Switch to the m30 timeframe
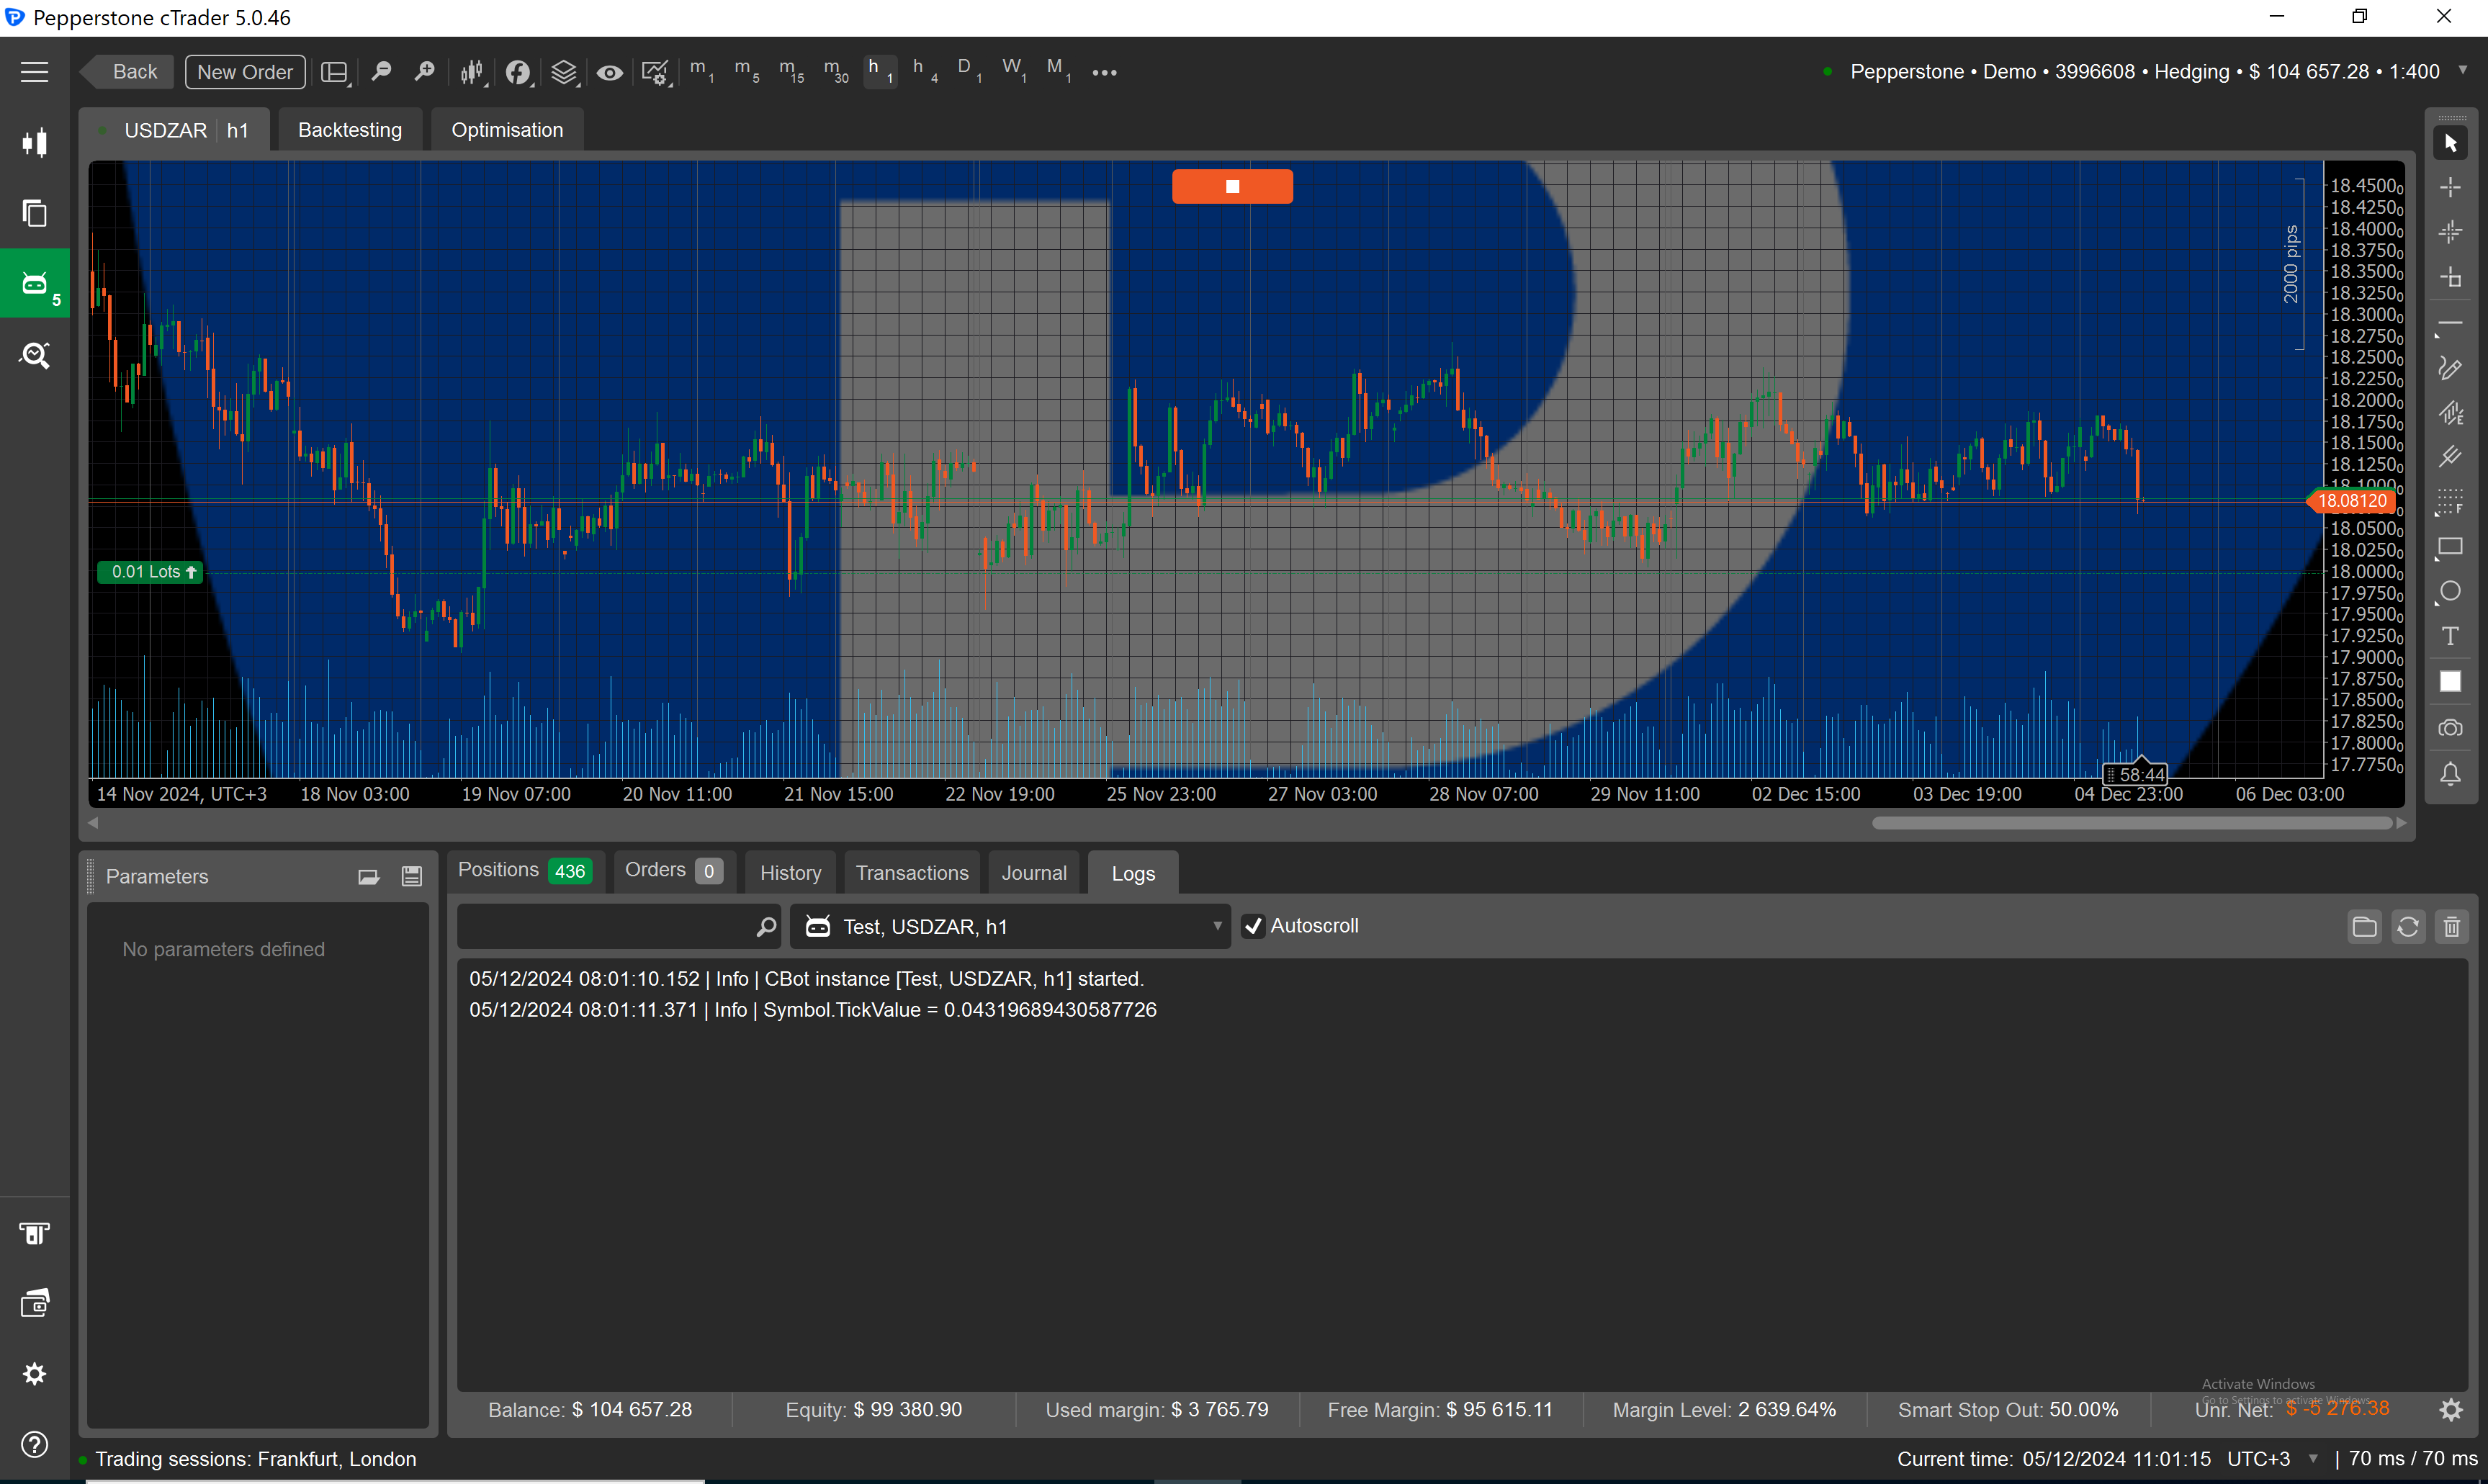Viewport: 2488px width, 1484px height. point(835,70)
